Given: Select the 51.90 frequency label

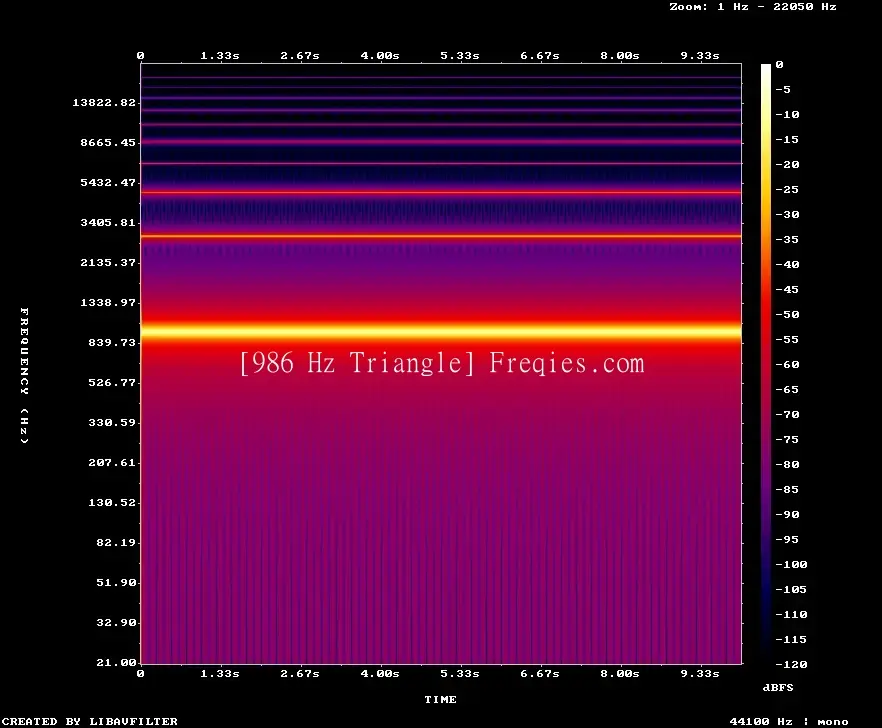Looking at the screenshot, I should (116, 582).
